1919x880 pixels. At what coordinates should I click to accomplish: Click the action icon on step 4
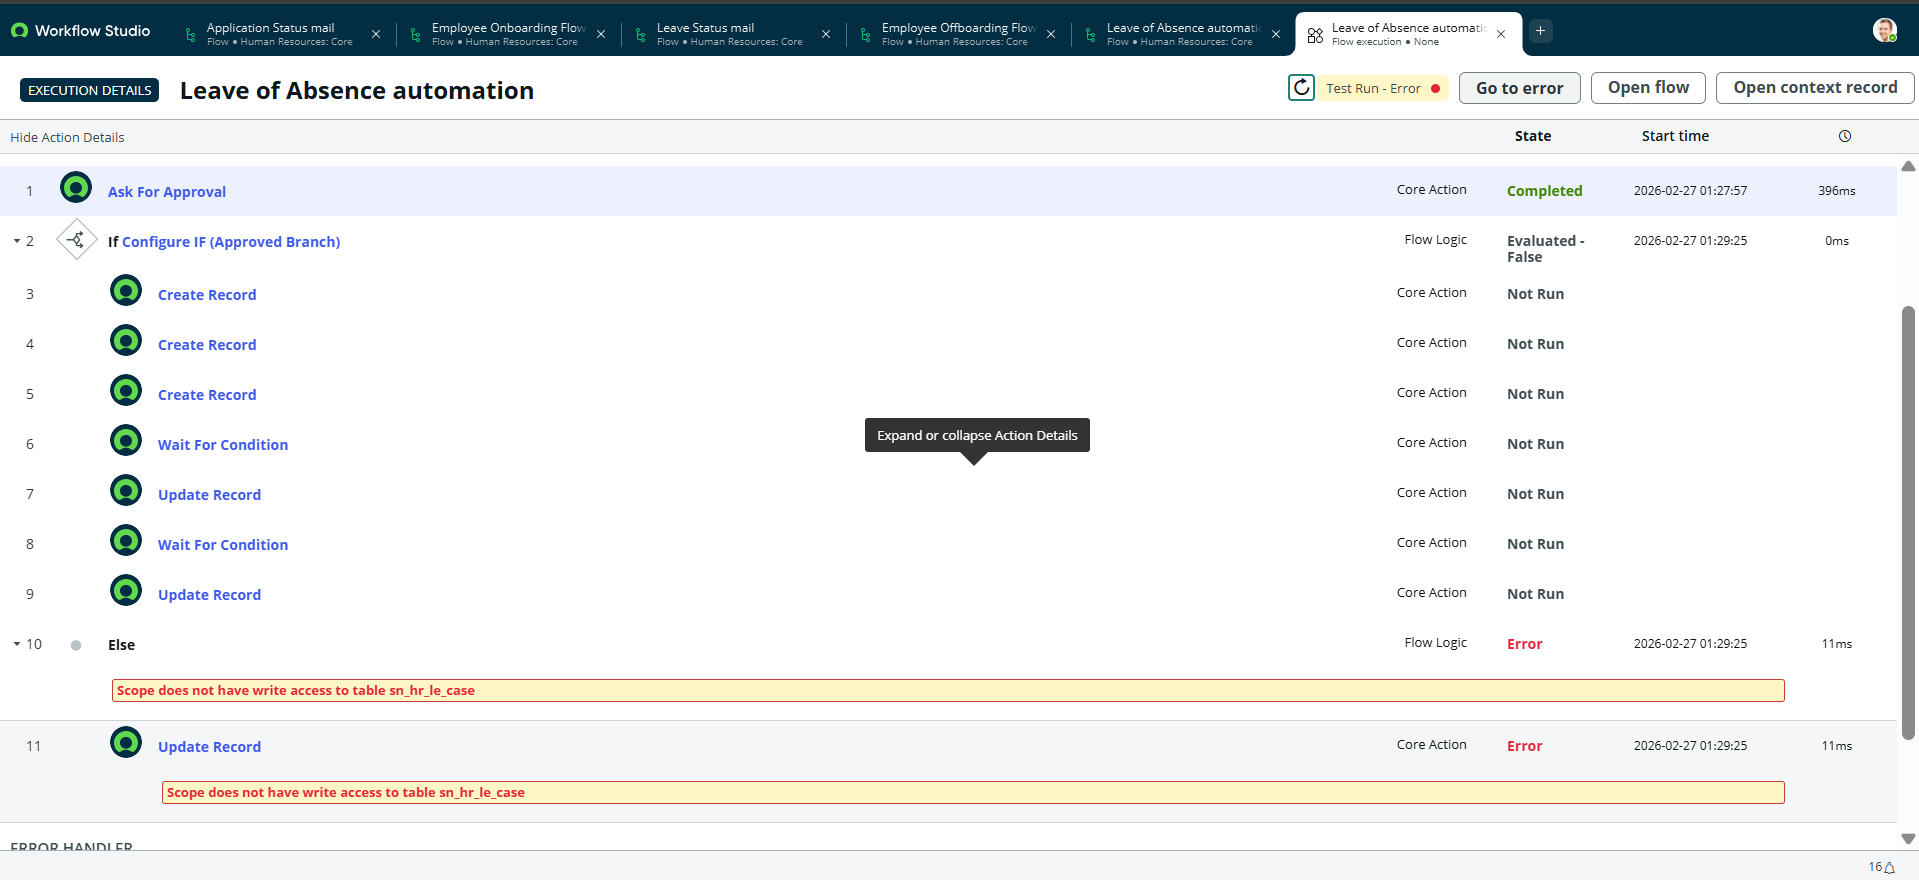(x=126, y=340)
